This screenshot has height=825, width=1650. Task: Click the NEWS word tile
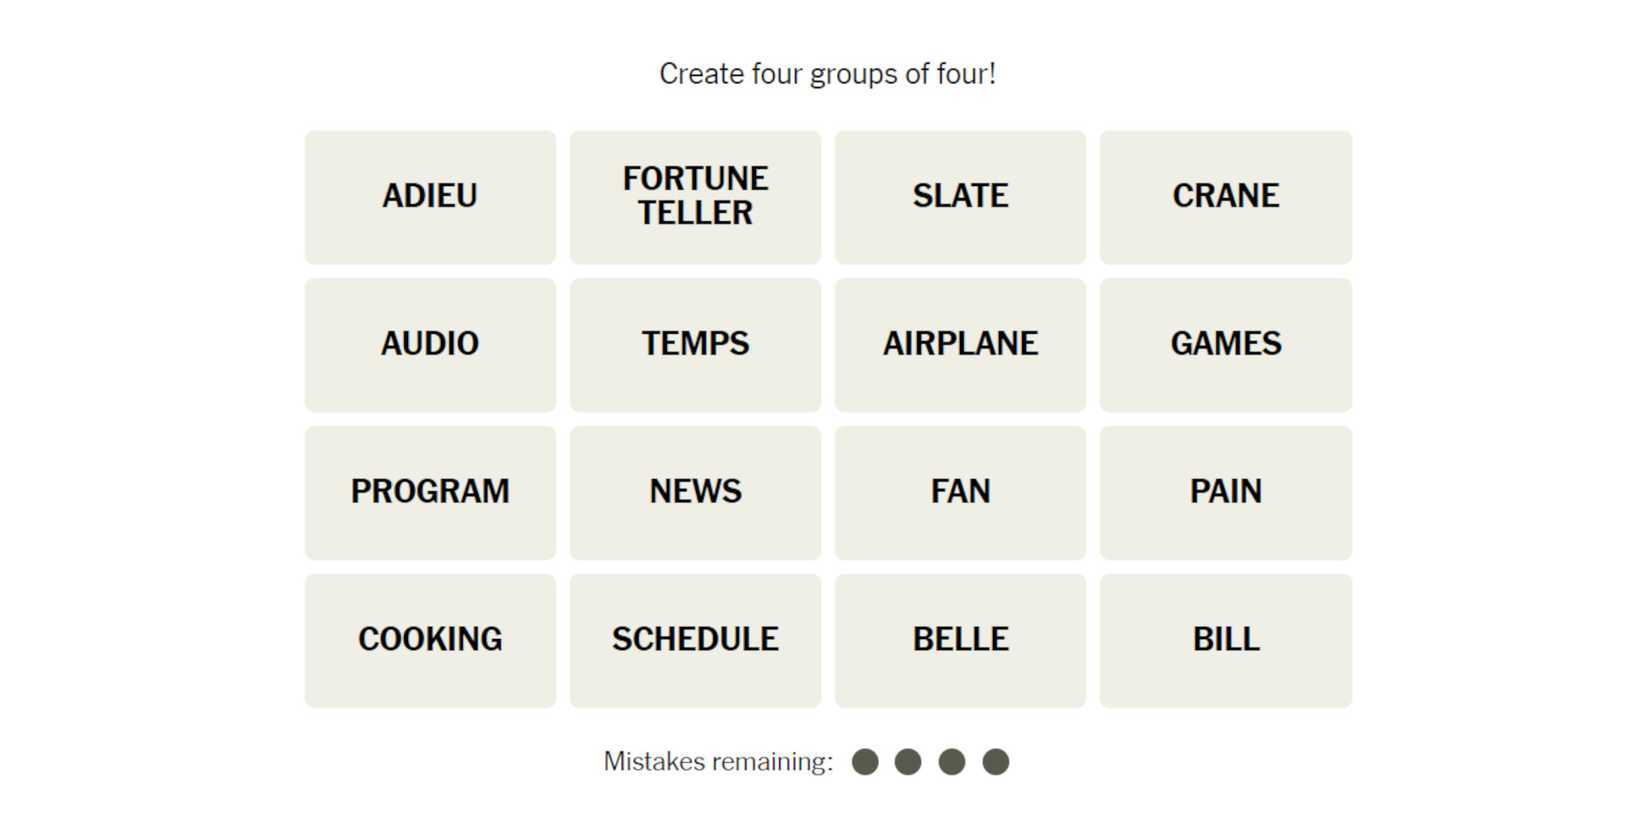click(x=695, y=493)
